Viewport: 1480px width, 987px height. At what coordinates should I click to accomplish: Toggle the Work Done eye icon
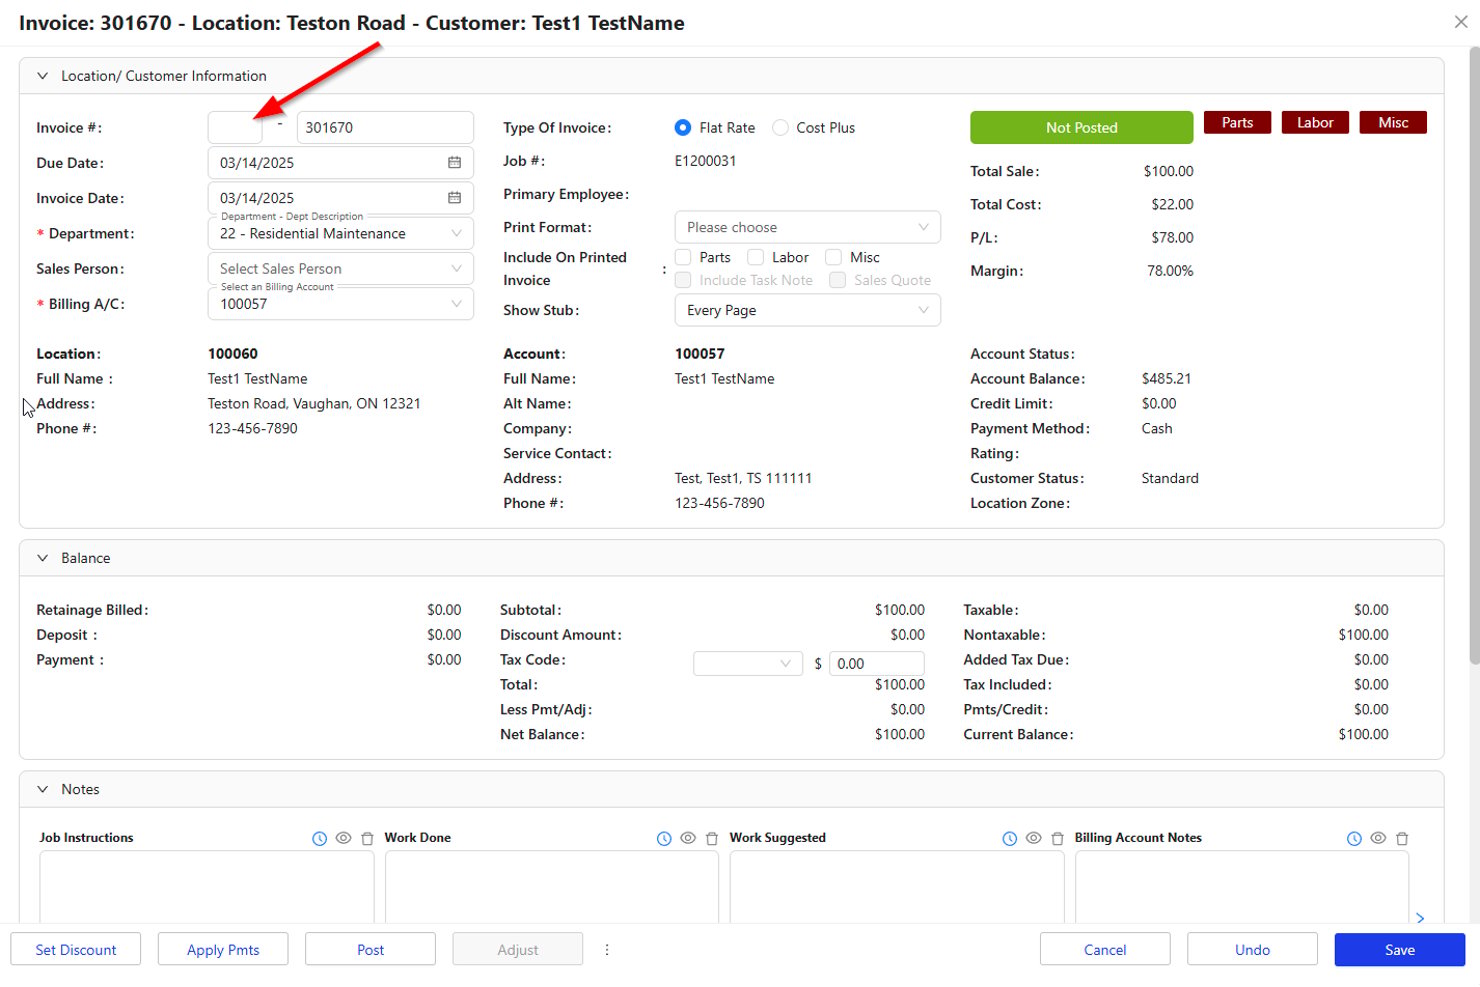pyautogui.click(x=688, y=838)
